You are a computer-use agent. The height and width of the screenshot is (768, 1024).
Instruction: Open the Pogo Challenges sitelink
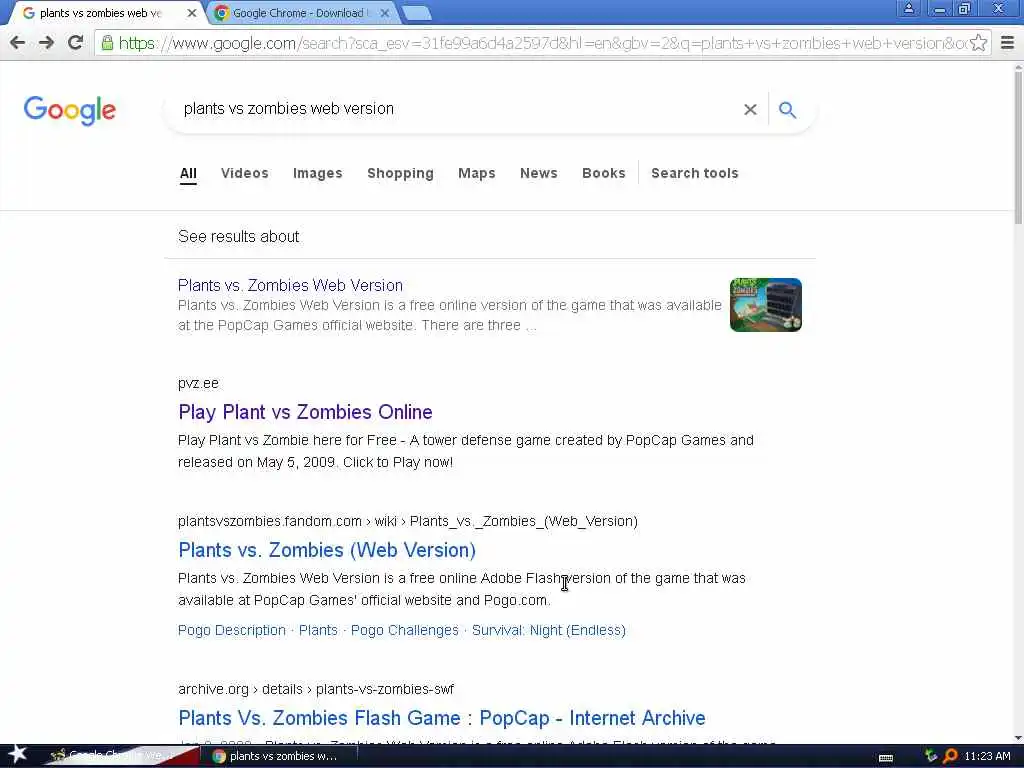(x=405, y=630)
